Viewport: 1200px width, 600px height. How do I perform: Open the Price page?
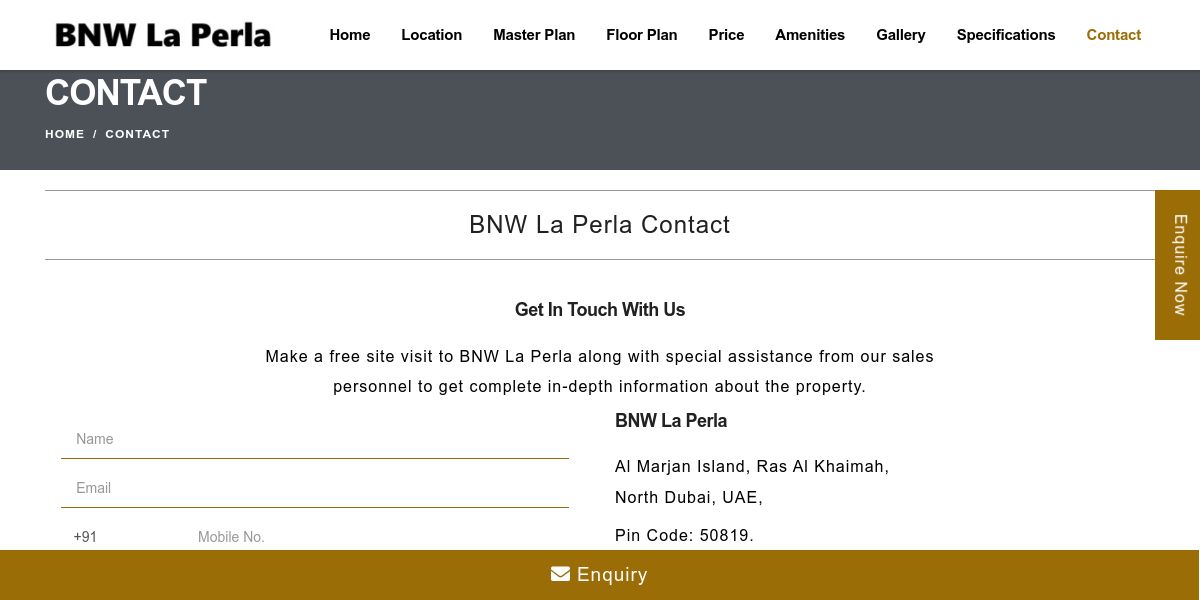[726, 35]
